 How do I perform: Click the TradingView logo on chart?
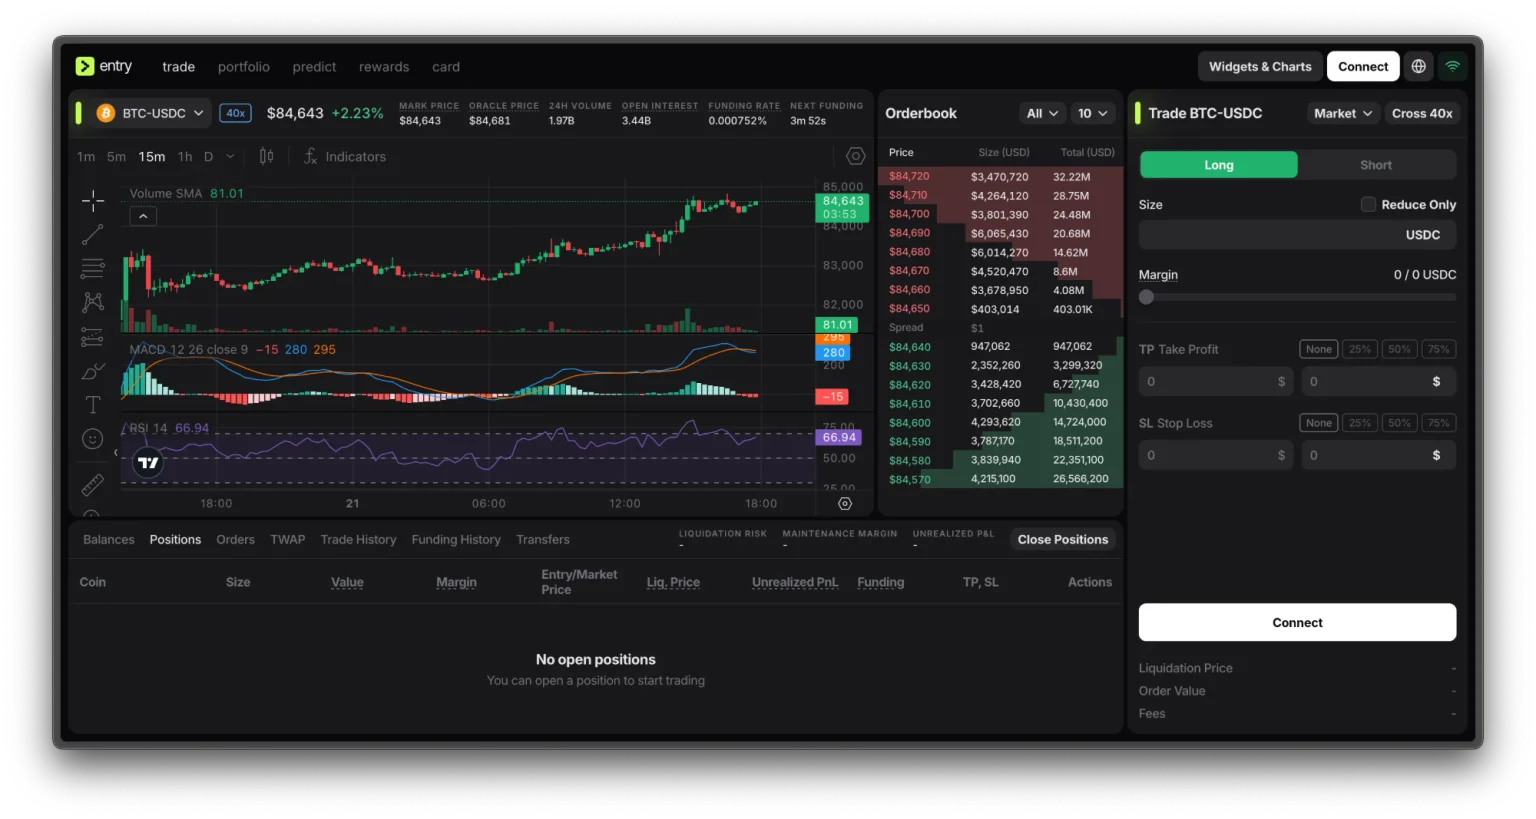click(148, 463)
